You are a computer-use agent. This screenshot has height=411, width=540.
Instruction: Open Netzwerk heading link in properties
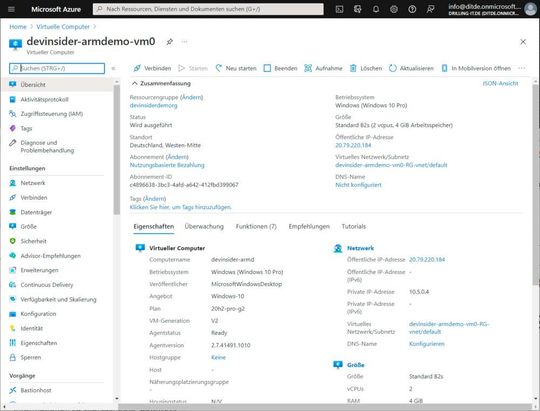click(360, 248)
